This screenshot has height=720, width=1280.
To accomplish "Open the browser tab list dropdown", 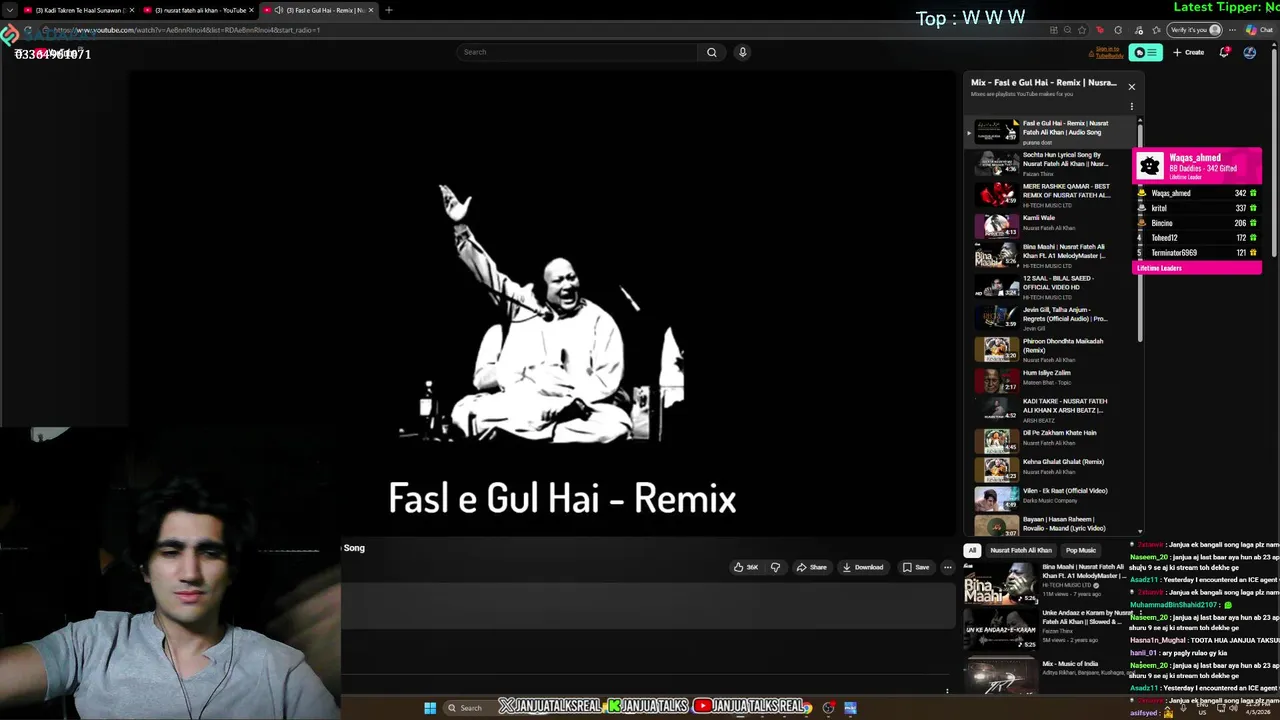I will pos(9,10).
